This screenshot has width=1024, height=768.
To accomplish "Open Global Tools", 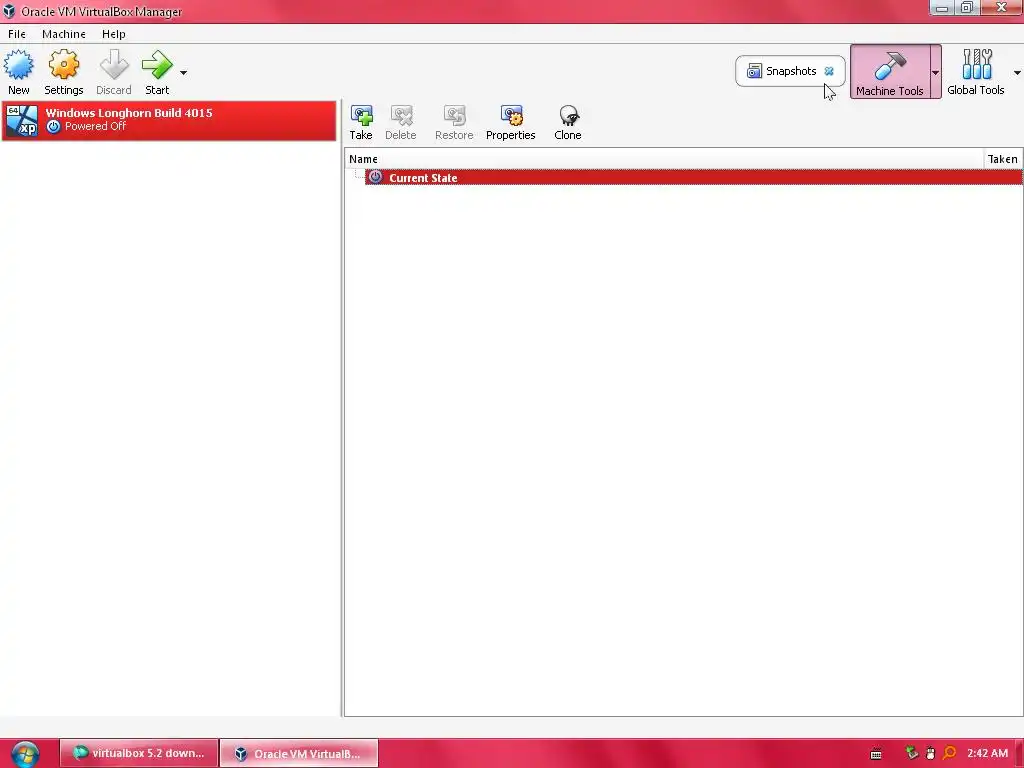I will tap(976, 72).
